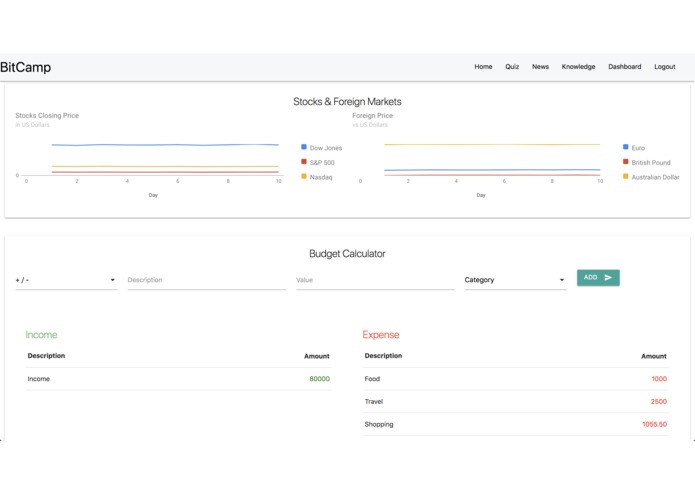Click the Stocks & Foreign Markets heading

348,101
